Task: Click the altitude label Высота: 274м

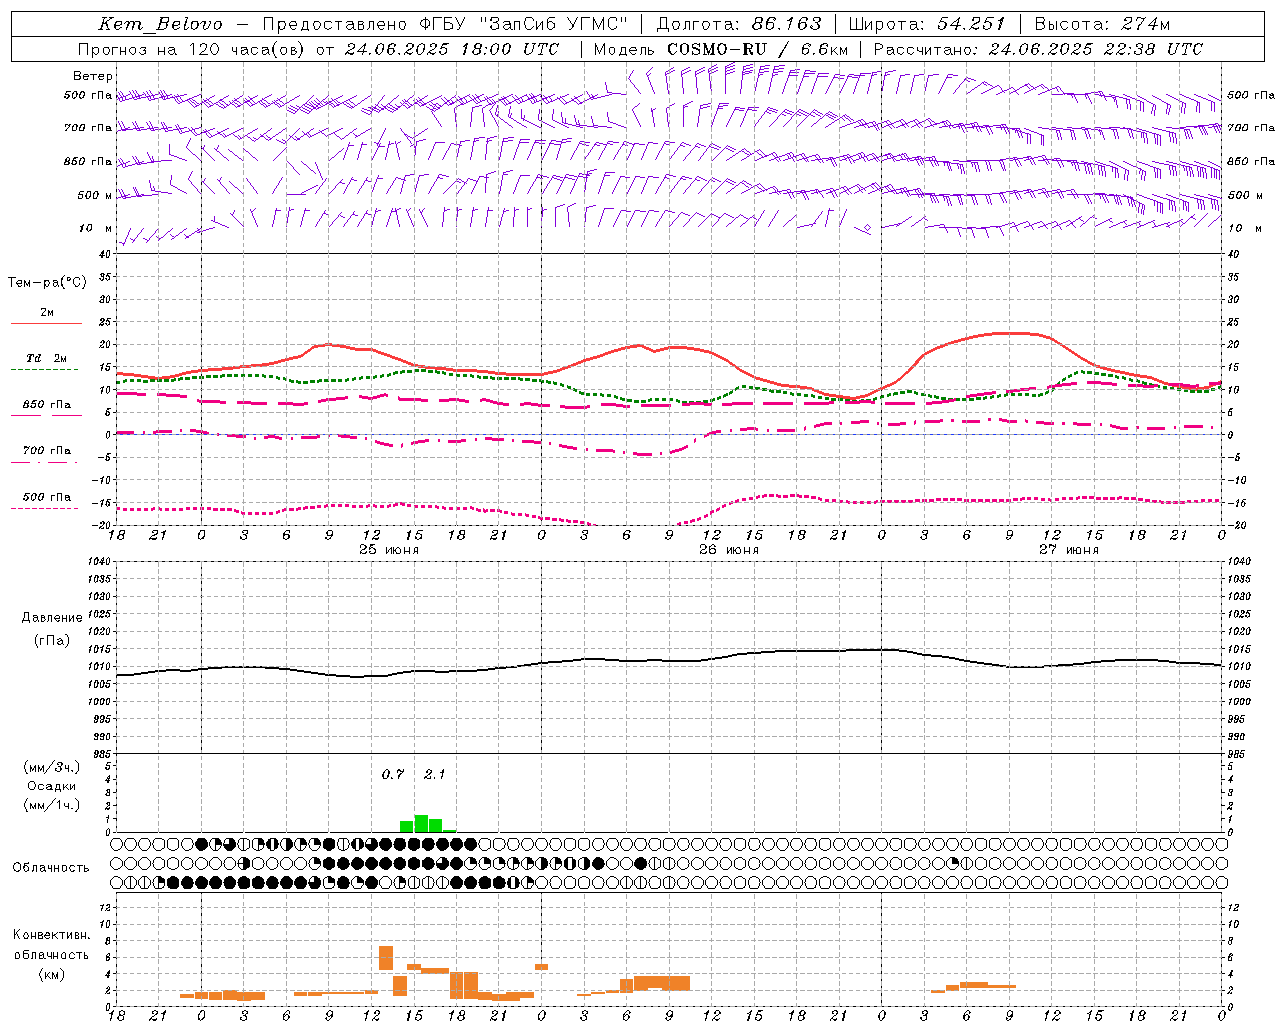Action: 1102,24
